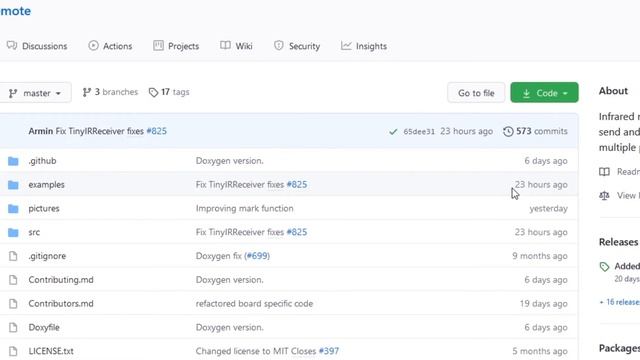Image resolution: width=640 pixels, height=360 pixels.
Task: Open the Discussions tab
Action: pos(37,46)
